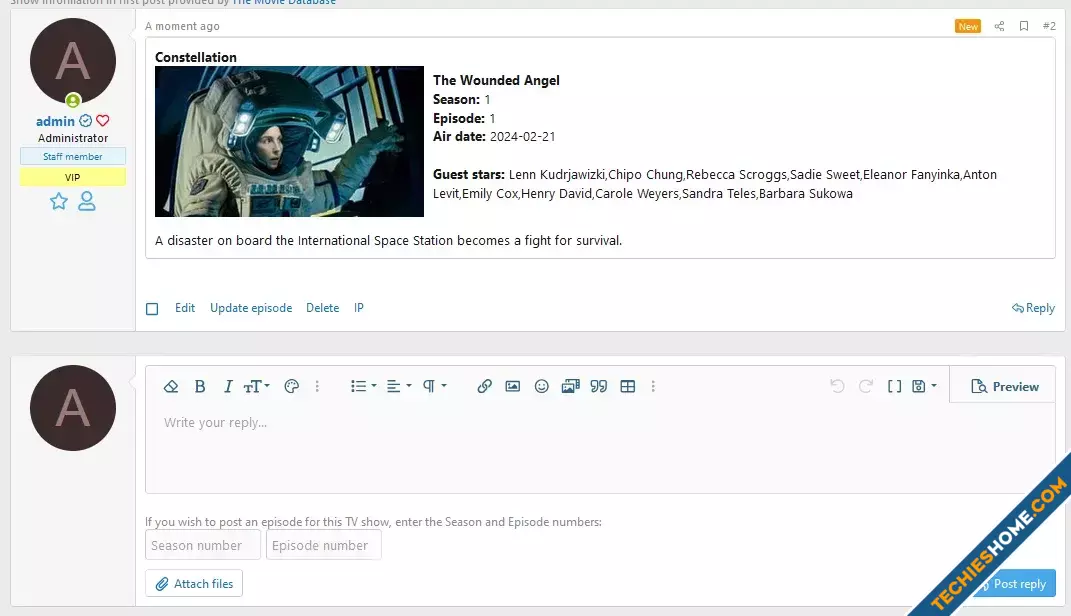Redo the last editor action
The width and height of the screenshot is (1071, 616).
point(865,387)
